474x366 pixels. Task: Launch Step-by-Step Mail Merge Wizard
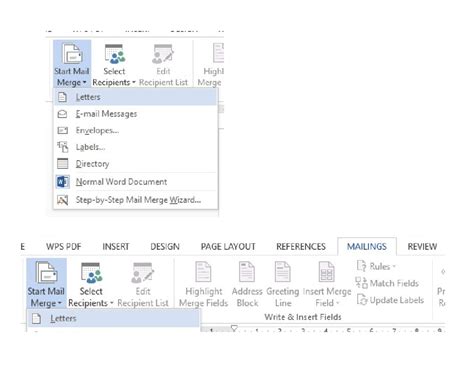pos(136,200)
